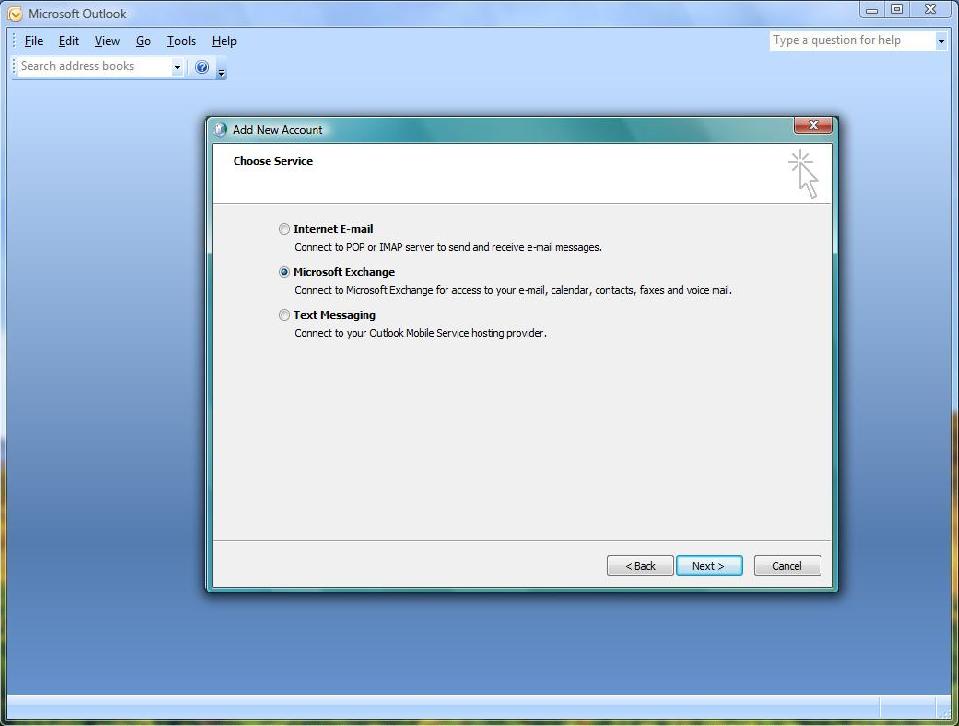Open the Edit menu
Screen dimensions: 959x726
[68, 41]
